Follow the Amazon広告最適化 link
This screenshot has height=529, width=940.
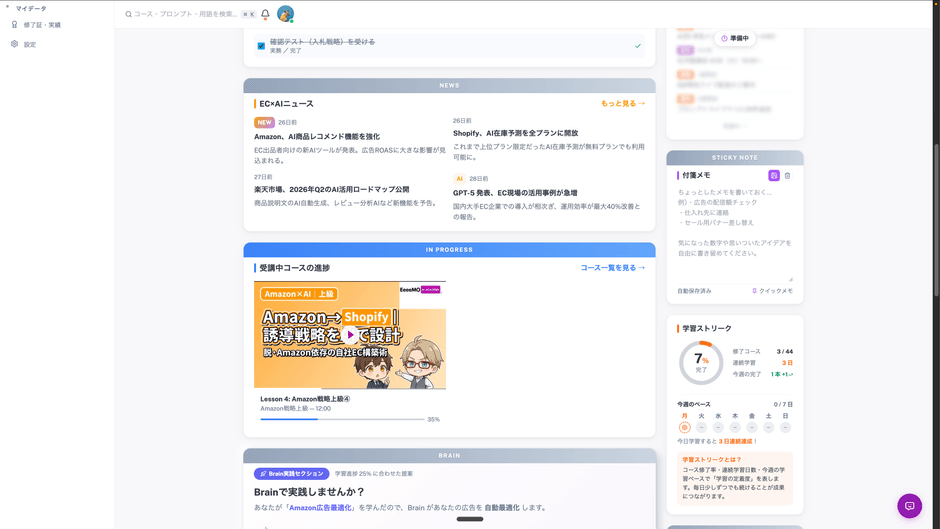click(320, 507)
